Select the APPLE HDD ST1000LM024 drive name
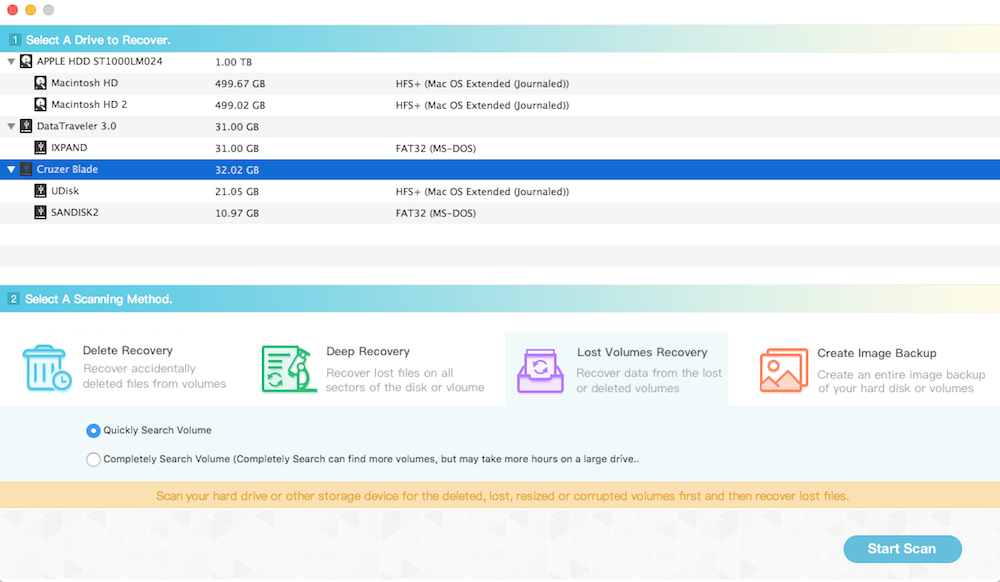The width and height of the screenshot is (1000, 582). pyautogui.click(x=99, y=61)
